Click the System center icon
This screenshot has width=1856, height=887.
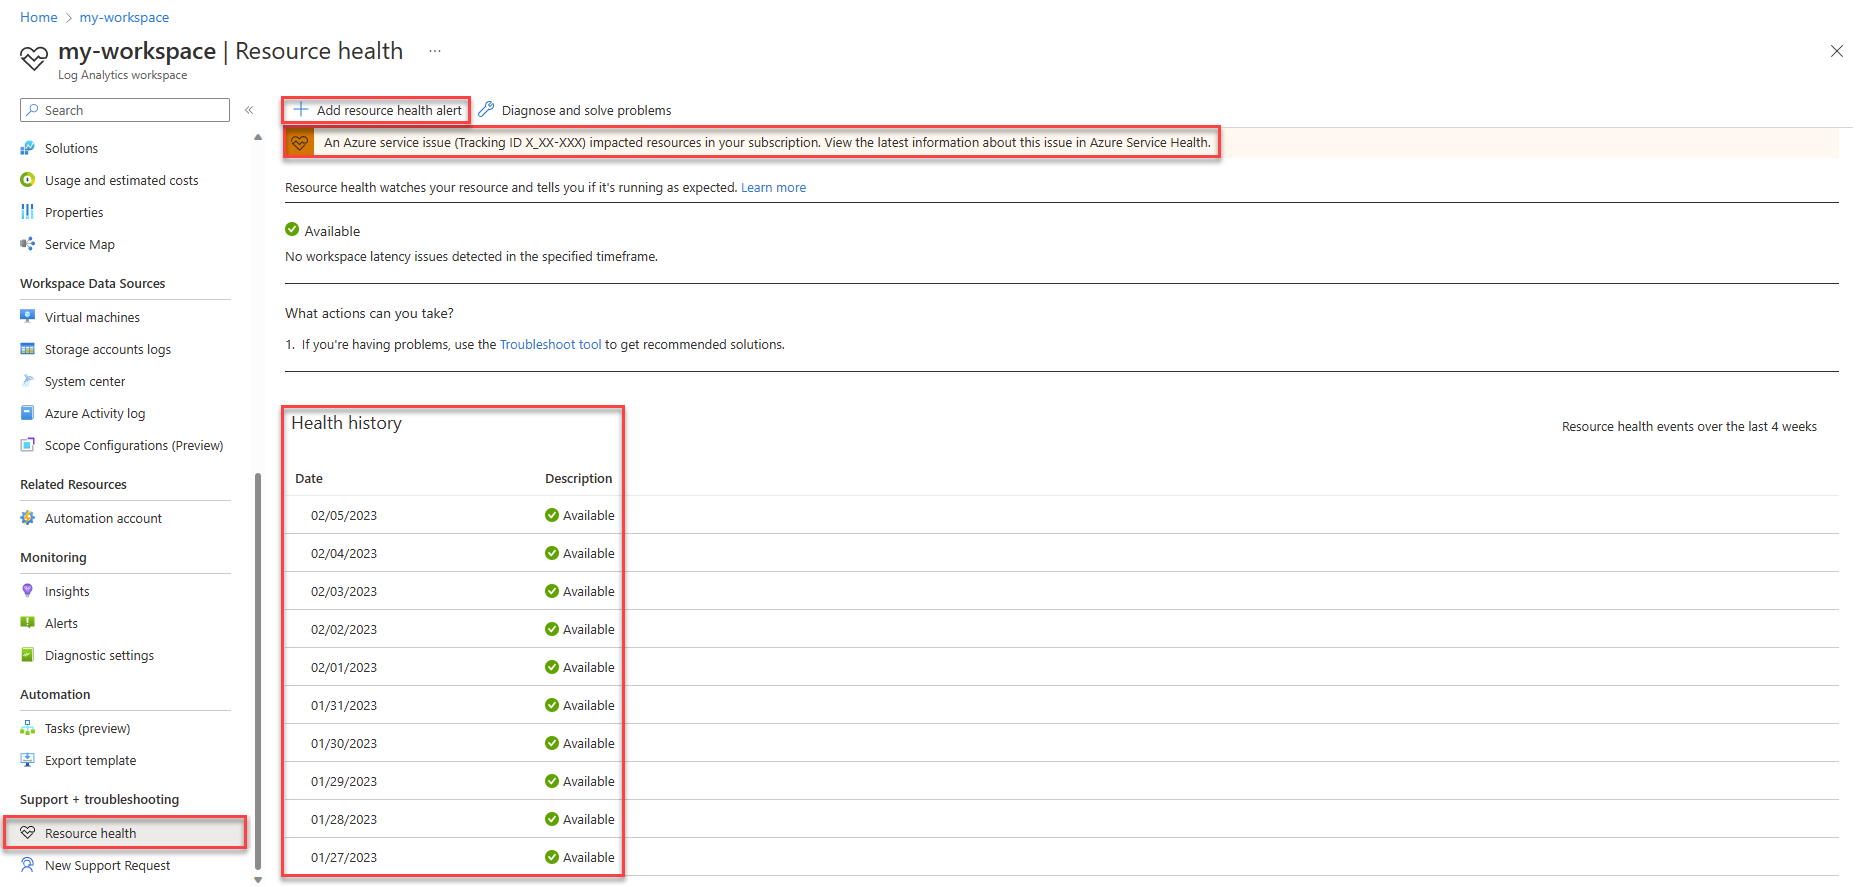(x=28, y=381)
